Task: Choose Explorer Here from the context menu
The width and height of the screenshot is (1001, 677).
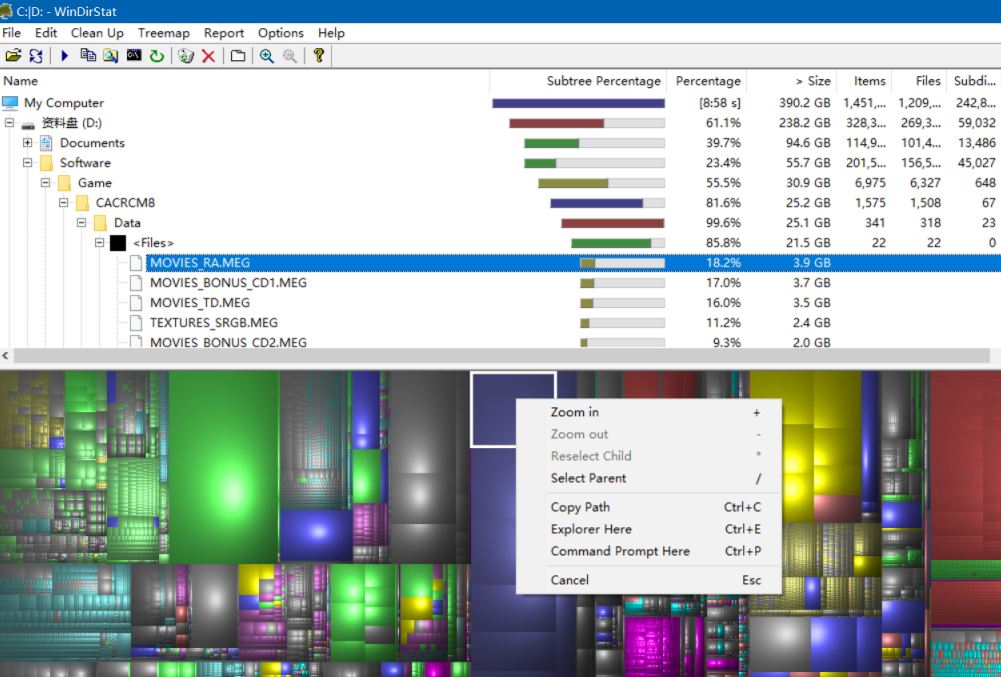Action: (591, 529)
